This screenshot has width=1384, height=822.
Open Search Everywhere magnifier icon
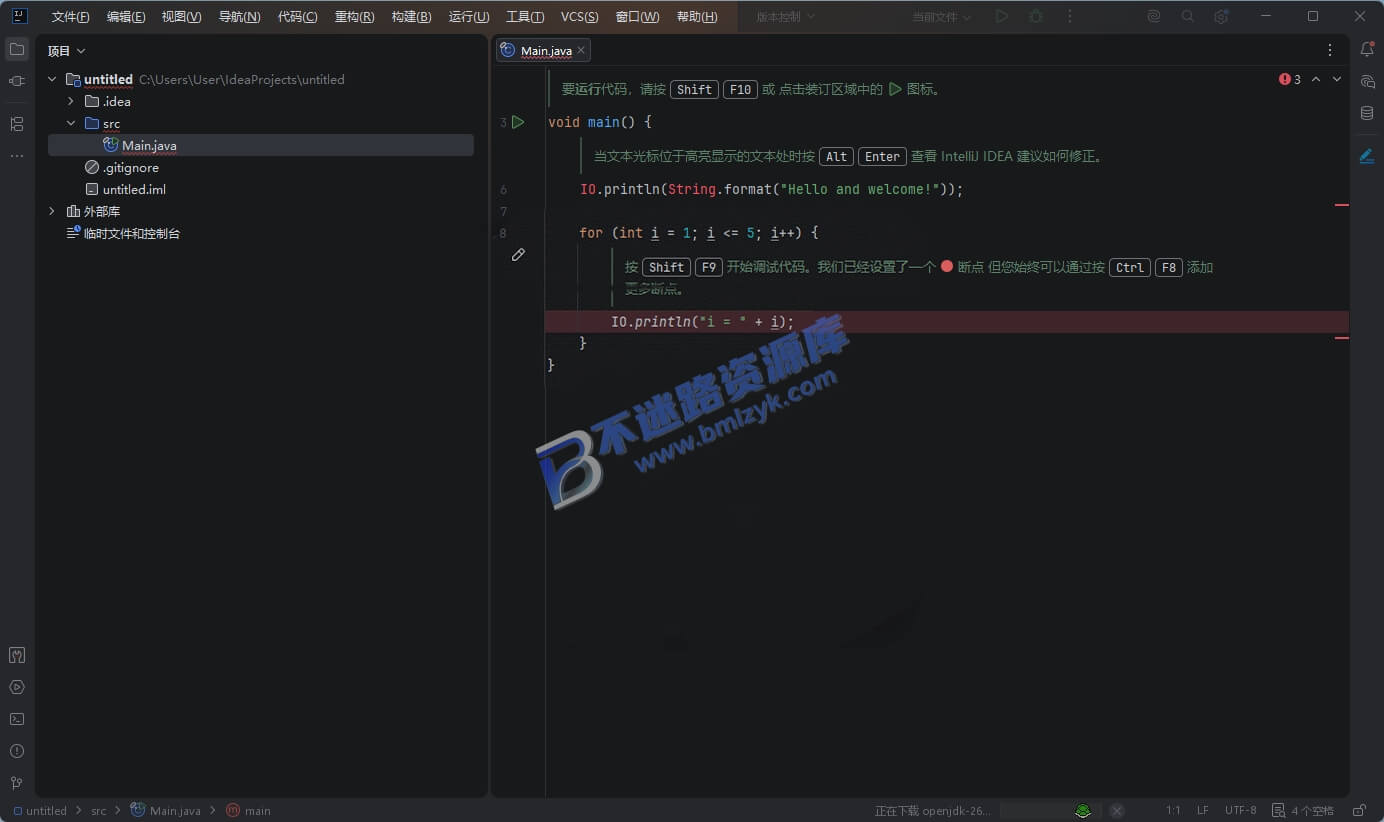point(1187,17)
